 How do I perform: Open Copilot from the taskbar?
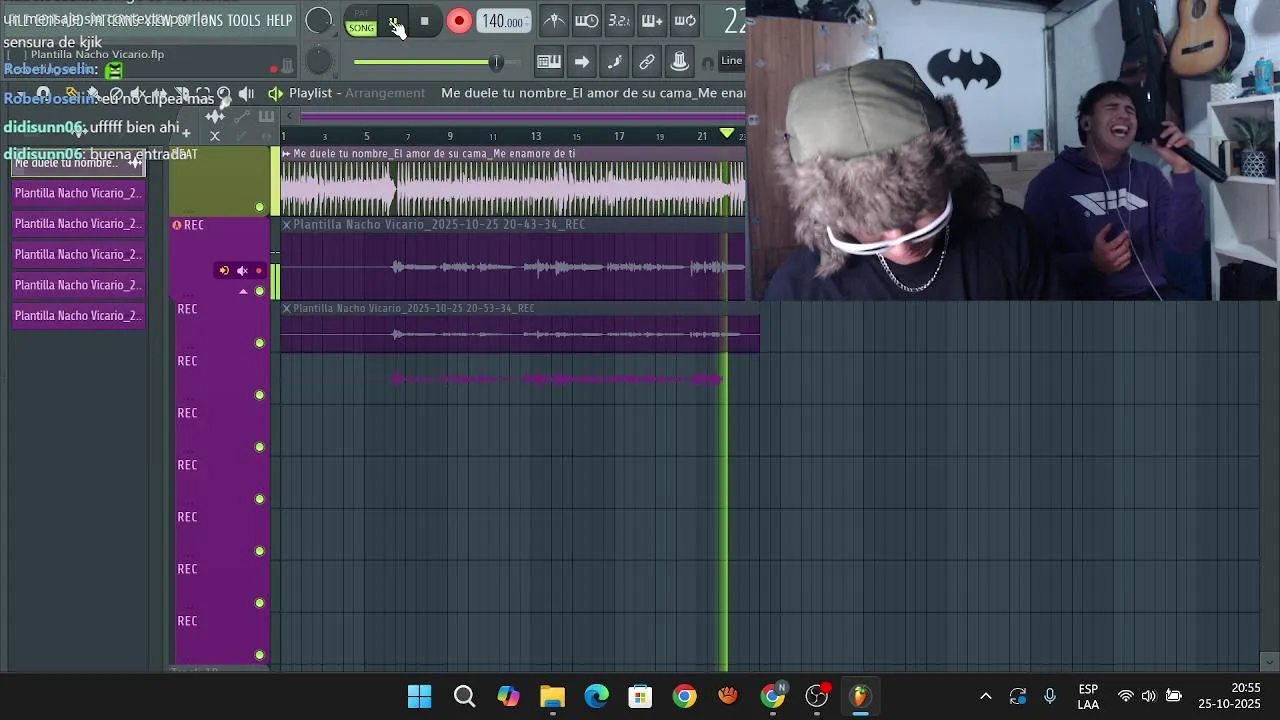[x=508, y=696]
